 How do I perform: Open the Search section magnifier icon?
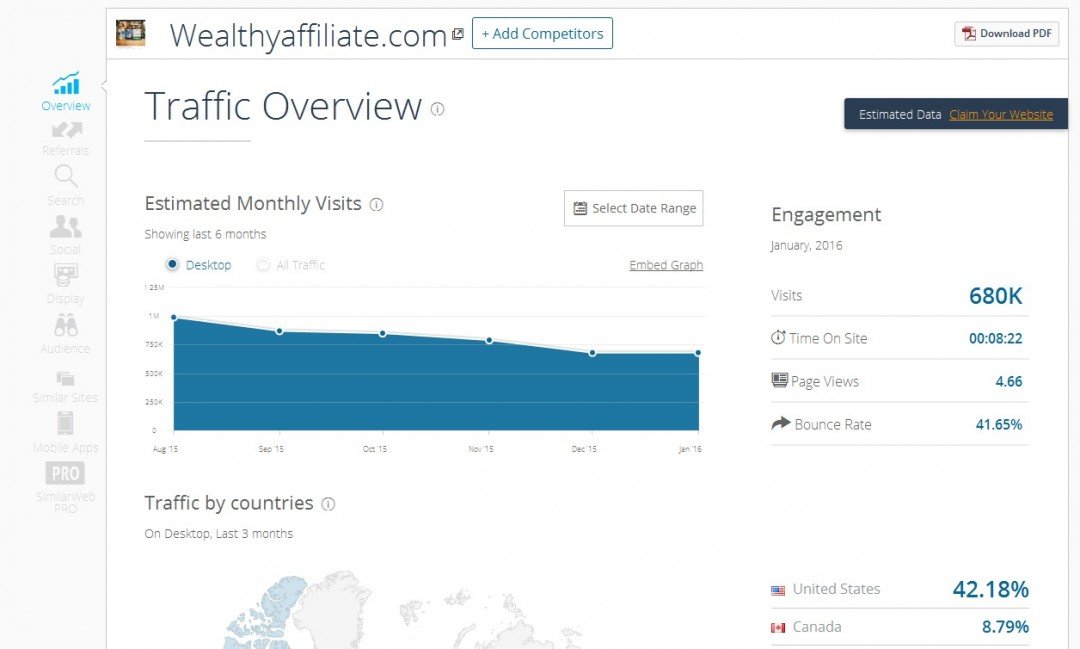[x=66, y=176]
